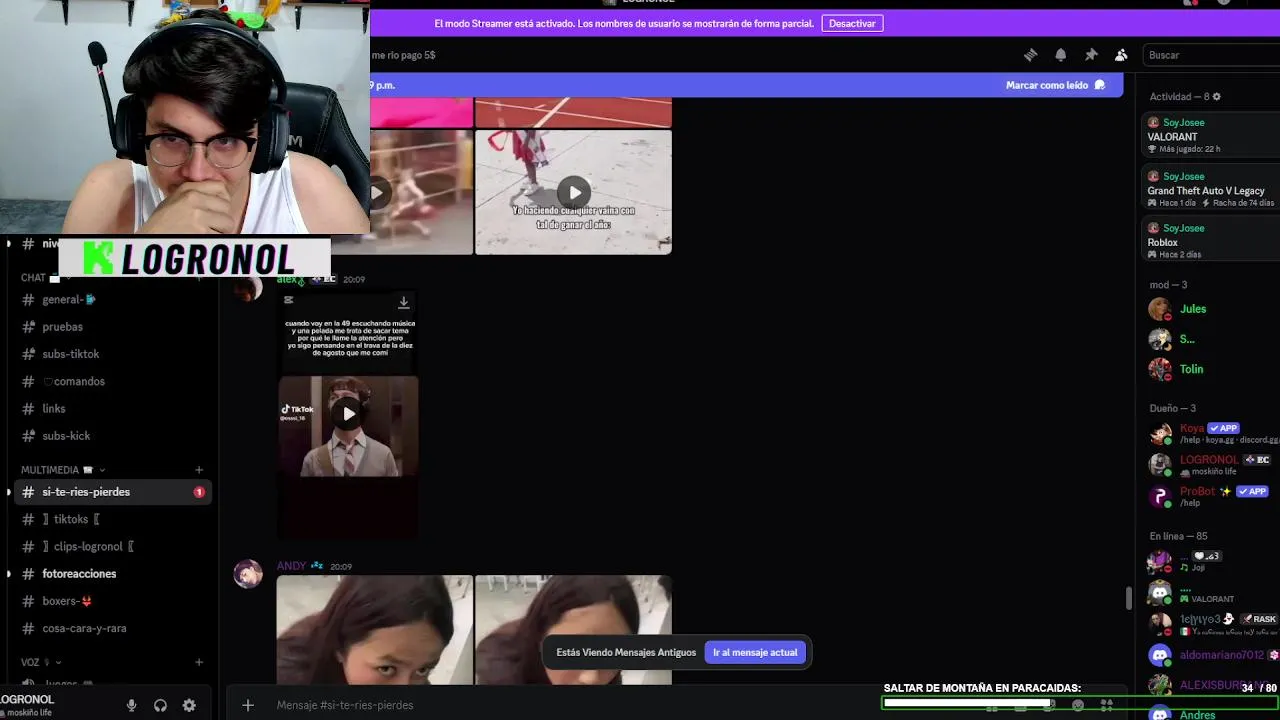Open member aldomariano7012
The width and height of the screenshot is (1280, 720).
coord(1211,655)
